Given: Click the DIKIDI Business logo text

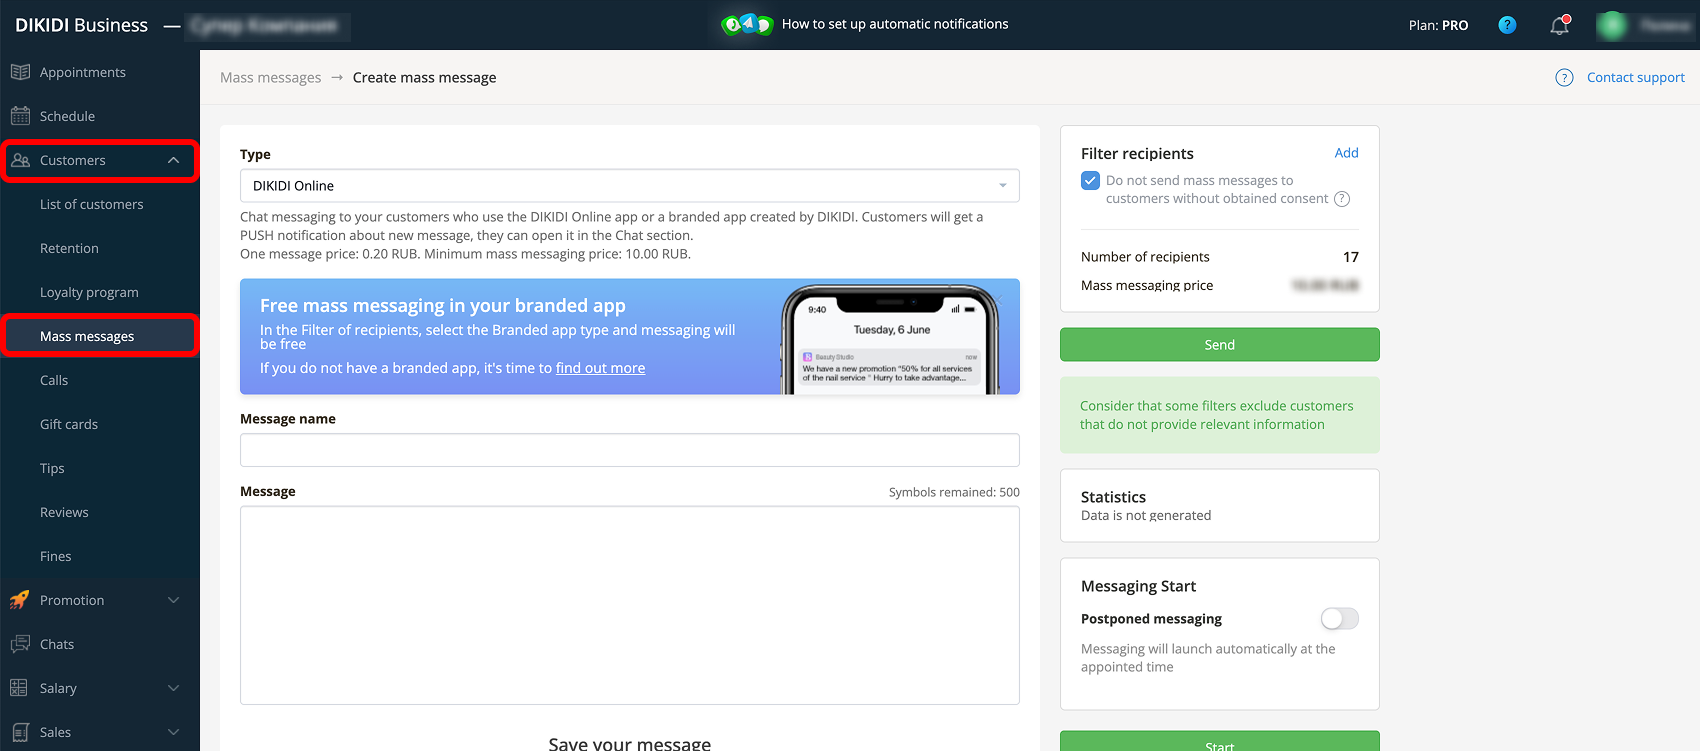Looking at the screenshot, I should pyautogui.click(x=81, y=25).
